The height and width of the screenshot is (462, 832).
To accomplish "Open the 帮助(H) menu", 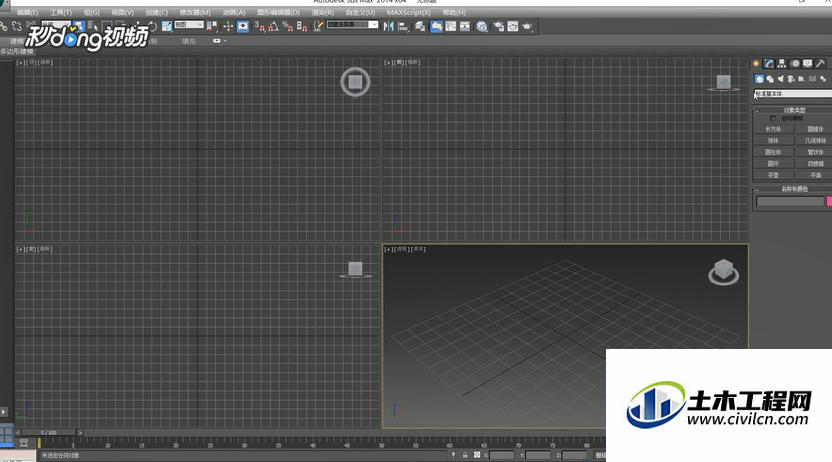I will pos(454,12).
